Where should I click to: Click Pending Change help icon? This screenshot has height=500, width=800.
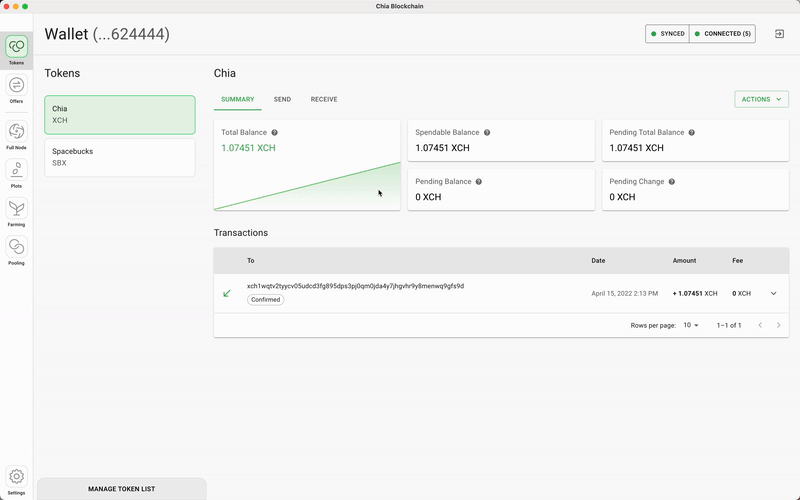[671, 182]
